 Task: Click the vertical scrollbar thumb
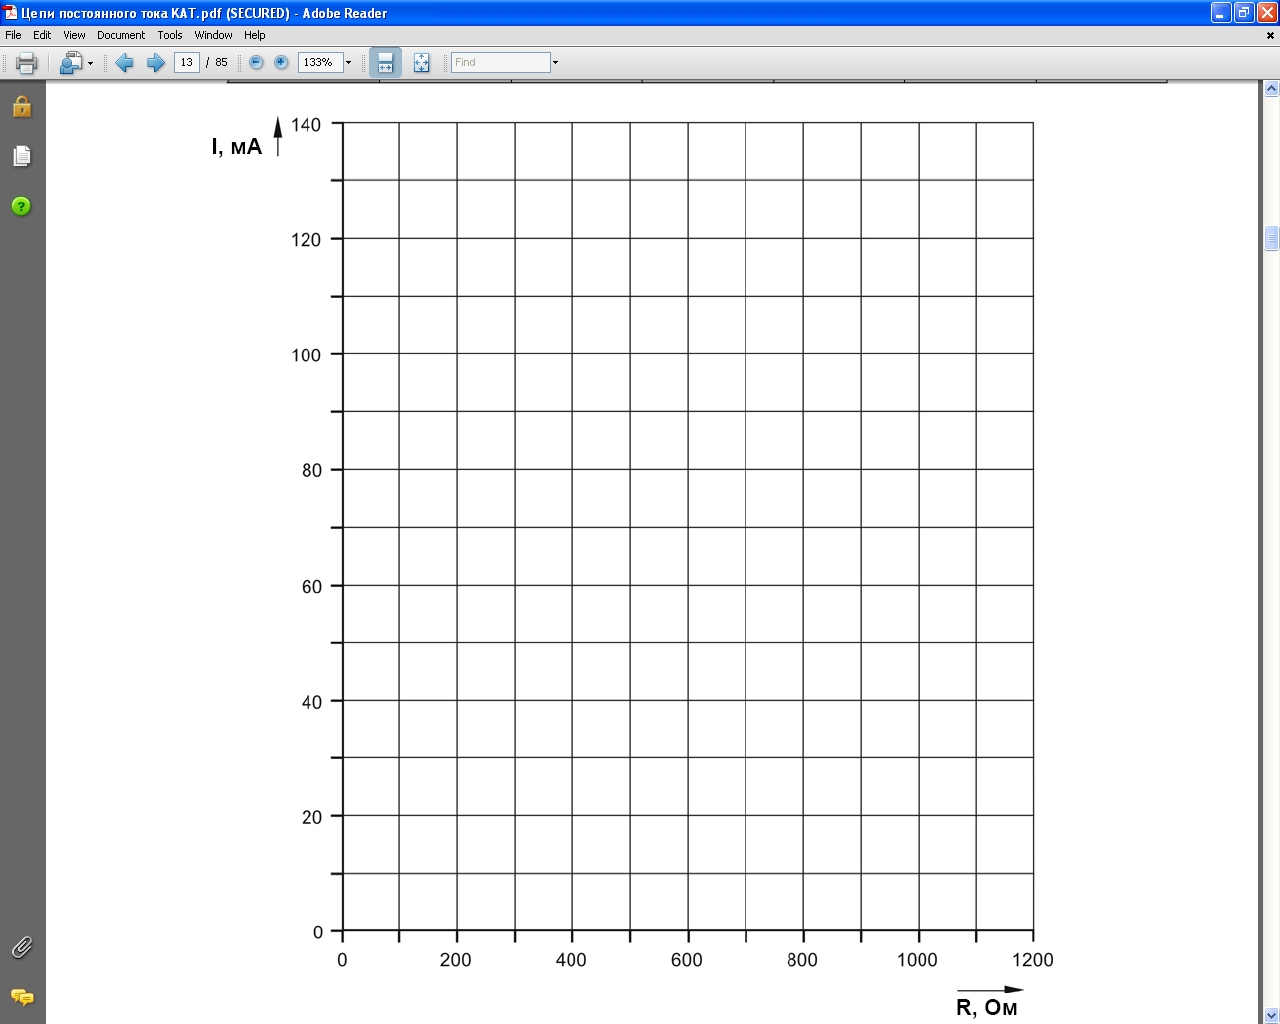tap(1271, 238)
